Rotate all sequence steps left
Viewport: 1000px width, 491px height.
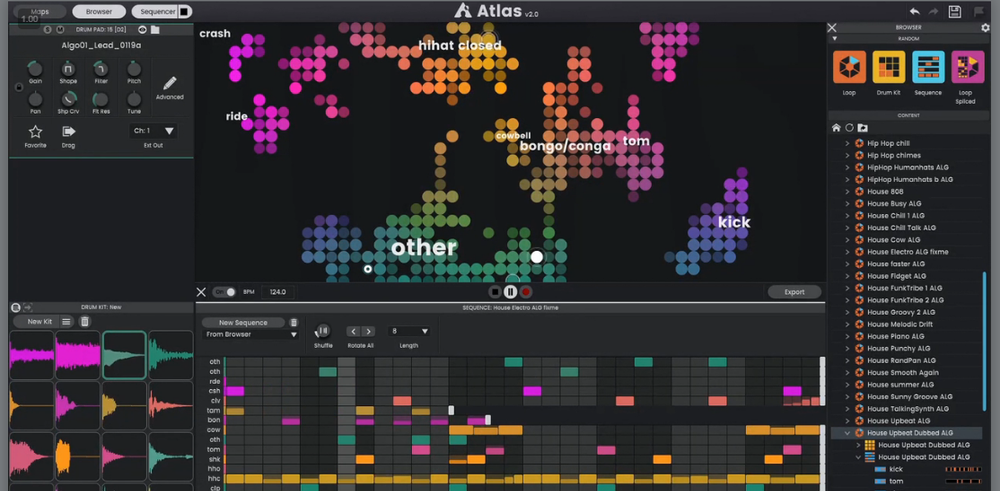pos(353,331)
